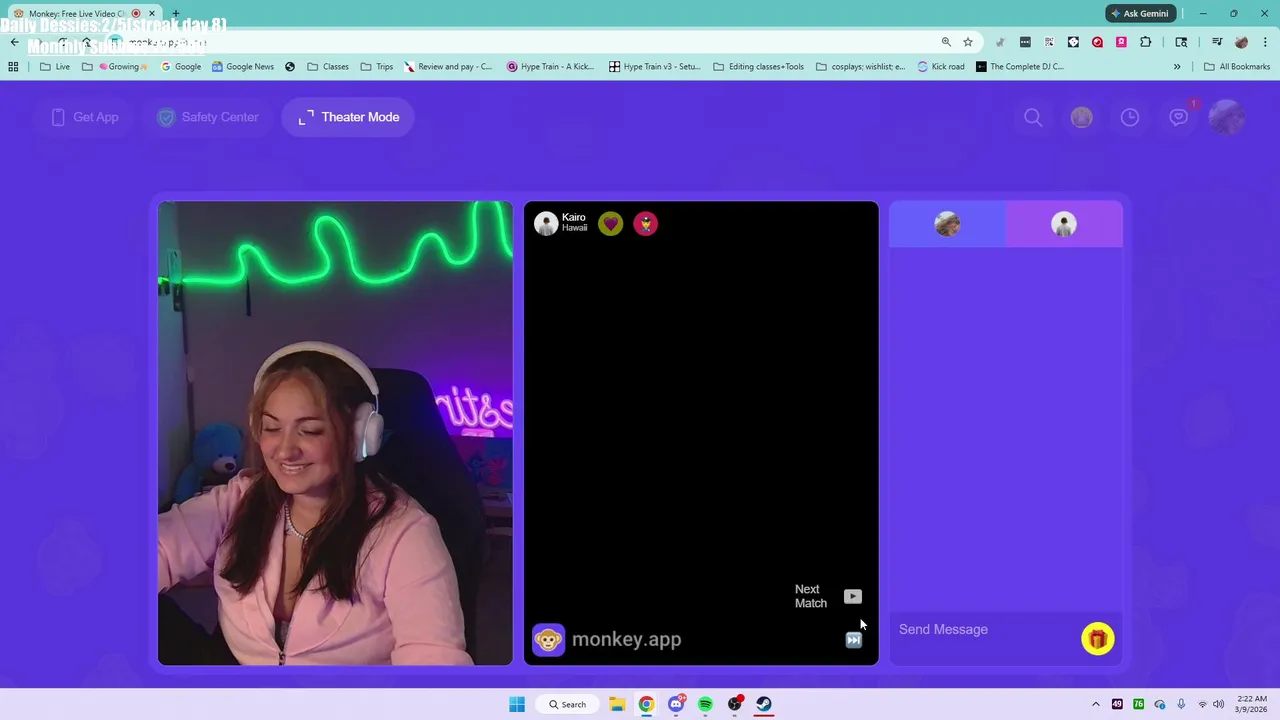Open the All Bookmarks folder
Viewport: 1280px width, 720px height.
(x=1237, y=67)
